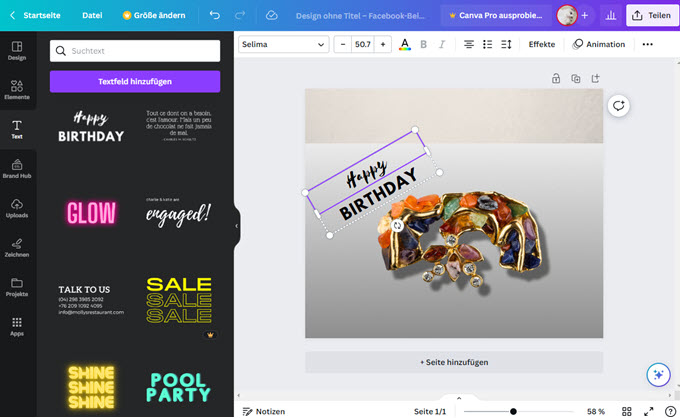The image size is (680, 418).
Task: Select the Happy Birthday text template
Action: tap(91, 126)
